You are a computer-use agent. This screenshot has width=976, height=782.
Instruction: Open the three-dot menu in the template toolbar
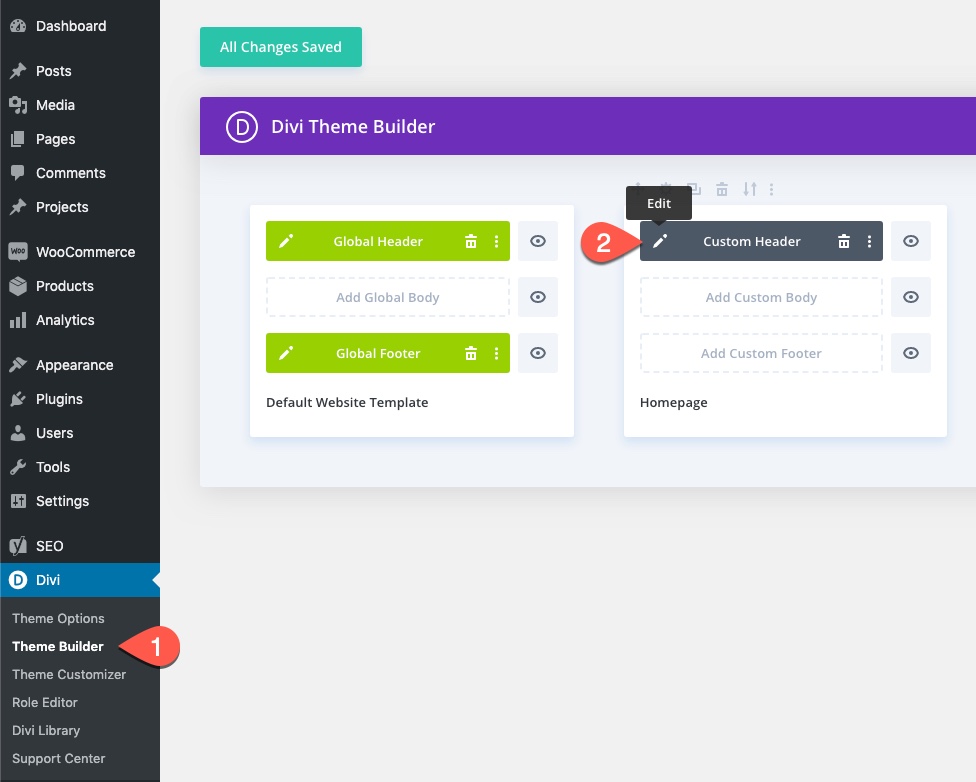[771, 188]
